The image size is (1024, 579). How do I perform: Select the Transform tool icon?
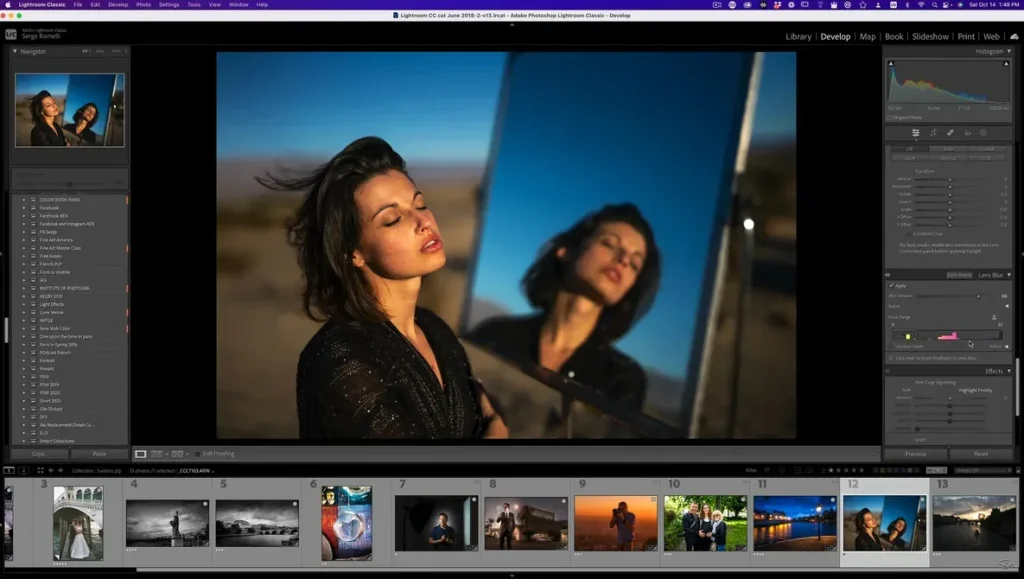click(x=915, y=132)
